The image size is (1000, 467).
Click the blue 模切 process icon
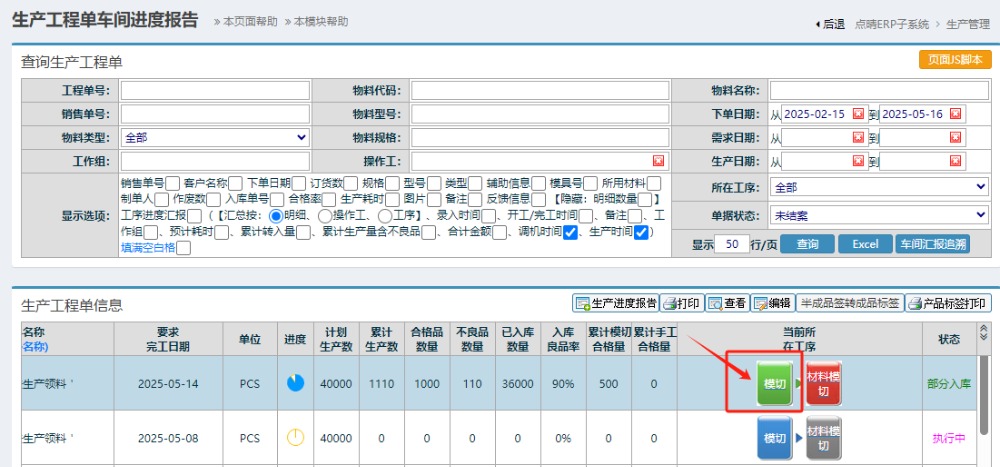click(774, 439)
